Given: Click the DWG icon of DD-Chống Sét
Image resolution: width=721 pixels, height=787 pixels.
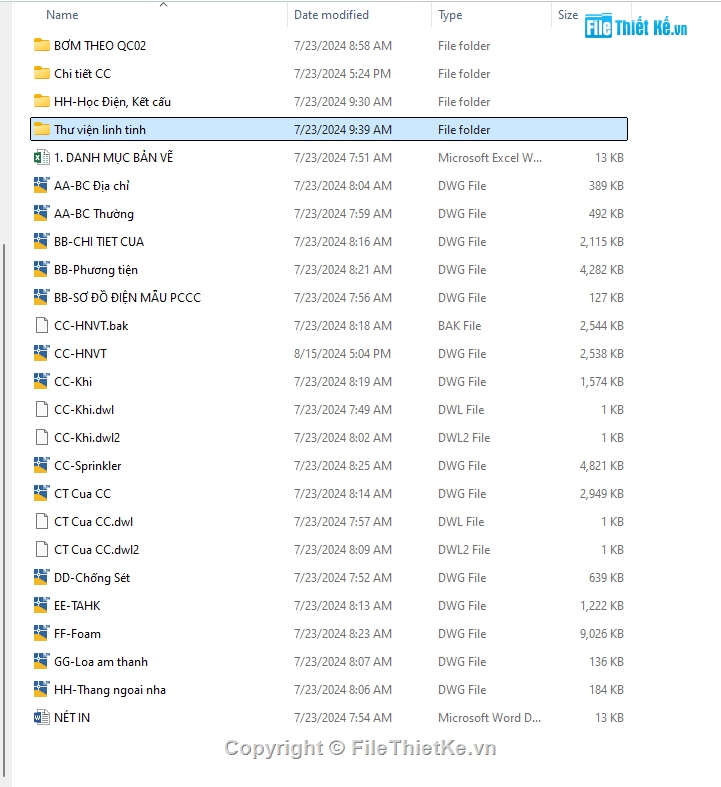Looking at the screenshot, I should [42, 577].
